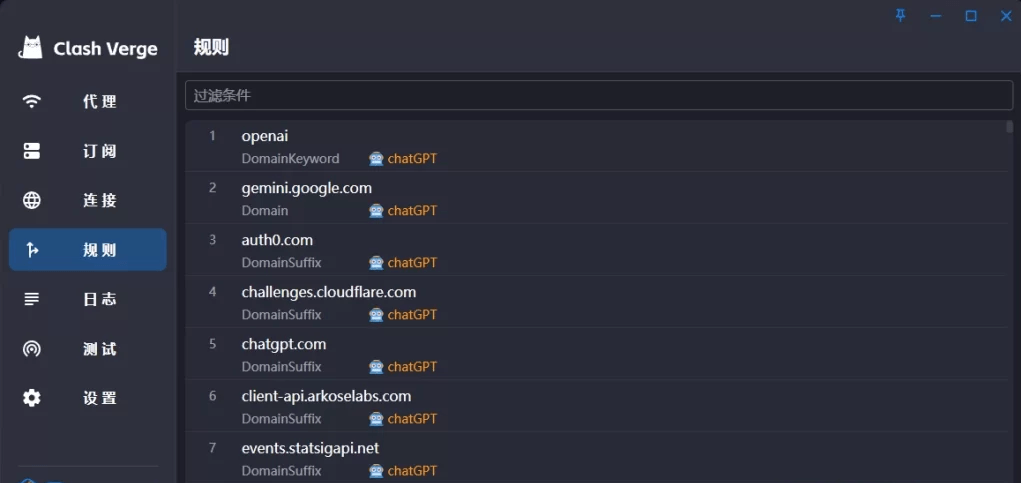1021x483 pixels.
Task: Click the lines icon beside 日志
Action: (x=31, y=299)
